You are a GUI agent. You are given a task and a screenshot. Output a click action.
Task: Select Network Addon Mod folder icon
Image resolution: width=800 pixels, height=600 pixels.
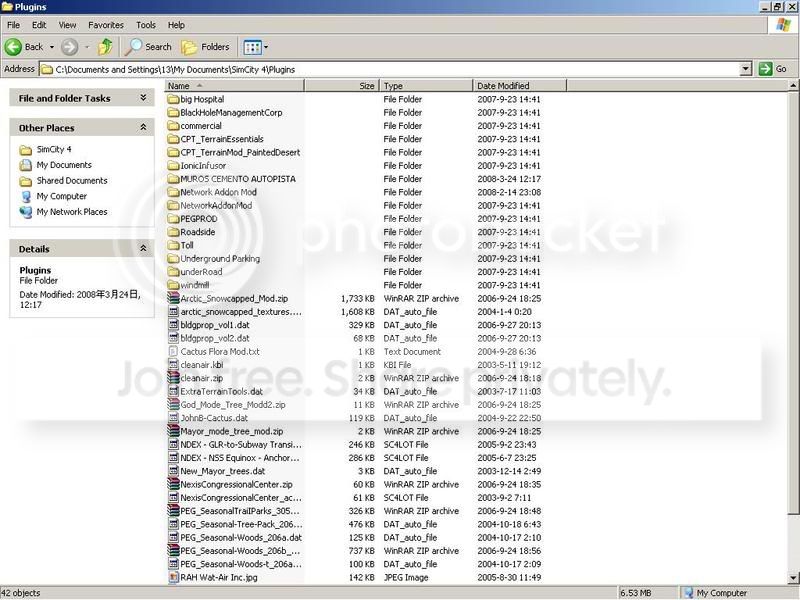pos(173,192)
